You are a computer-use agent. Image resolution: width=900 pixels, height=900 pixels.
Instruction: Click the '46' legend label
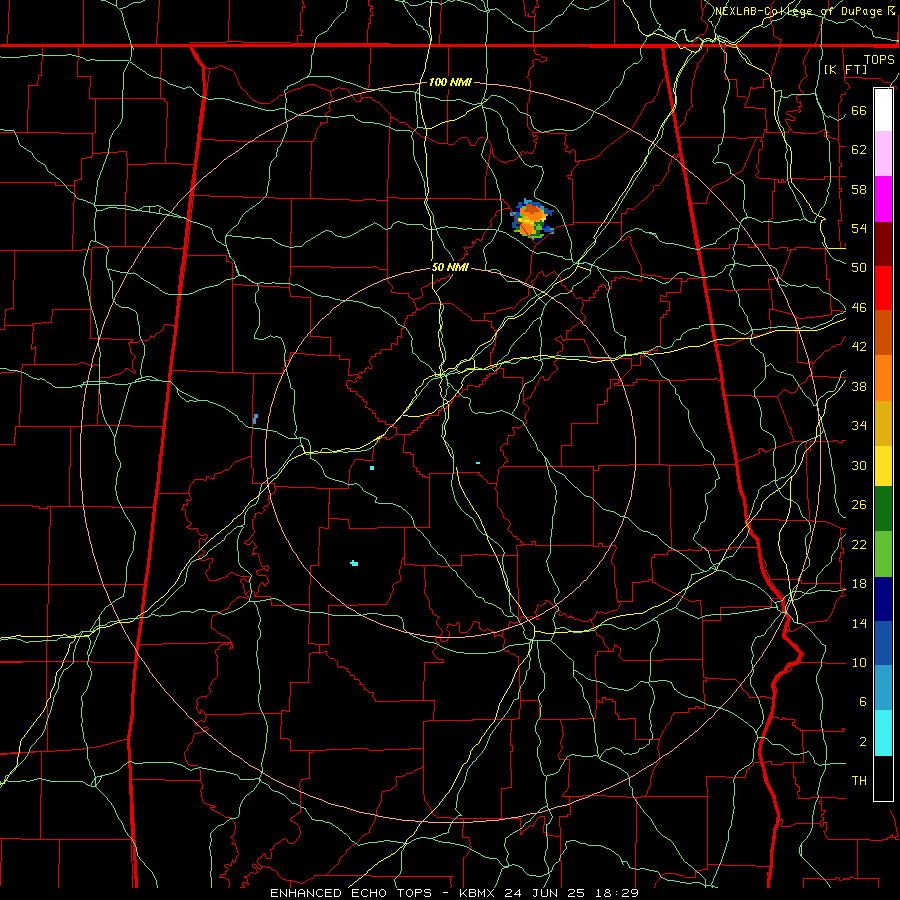[x=859, y=308]
